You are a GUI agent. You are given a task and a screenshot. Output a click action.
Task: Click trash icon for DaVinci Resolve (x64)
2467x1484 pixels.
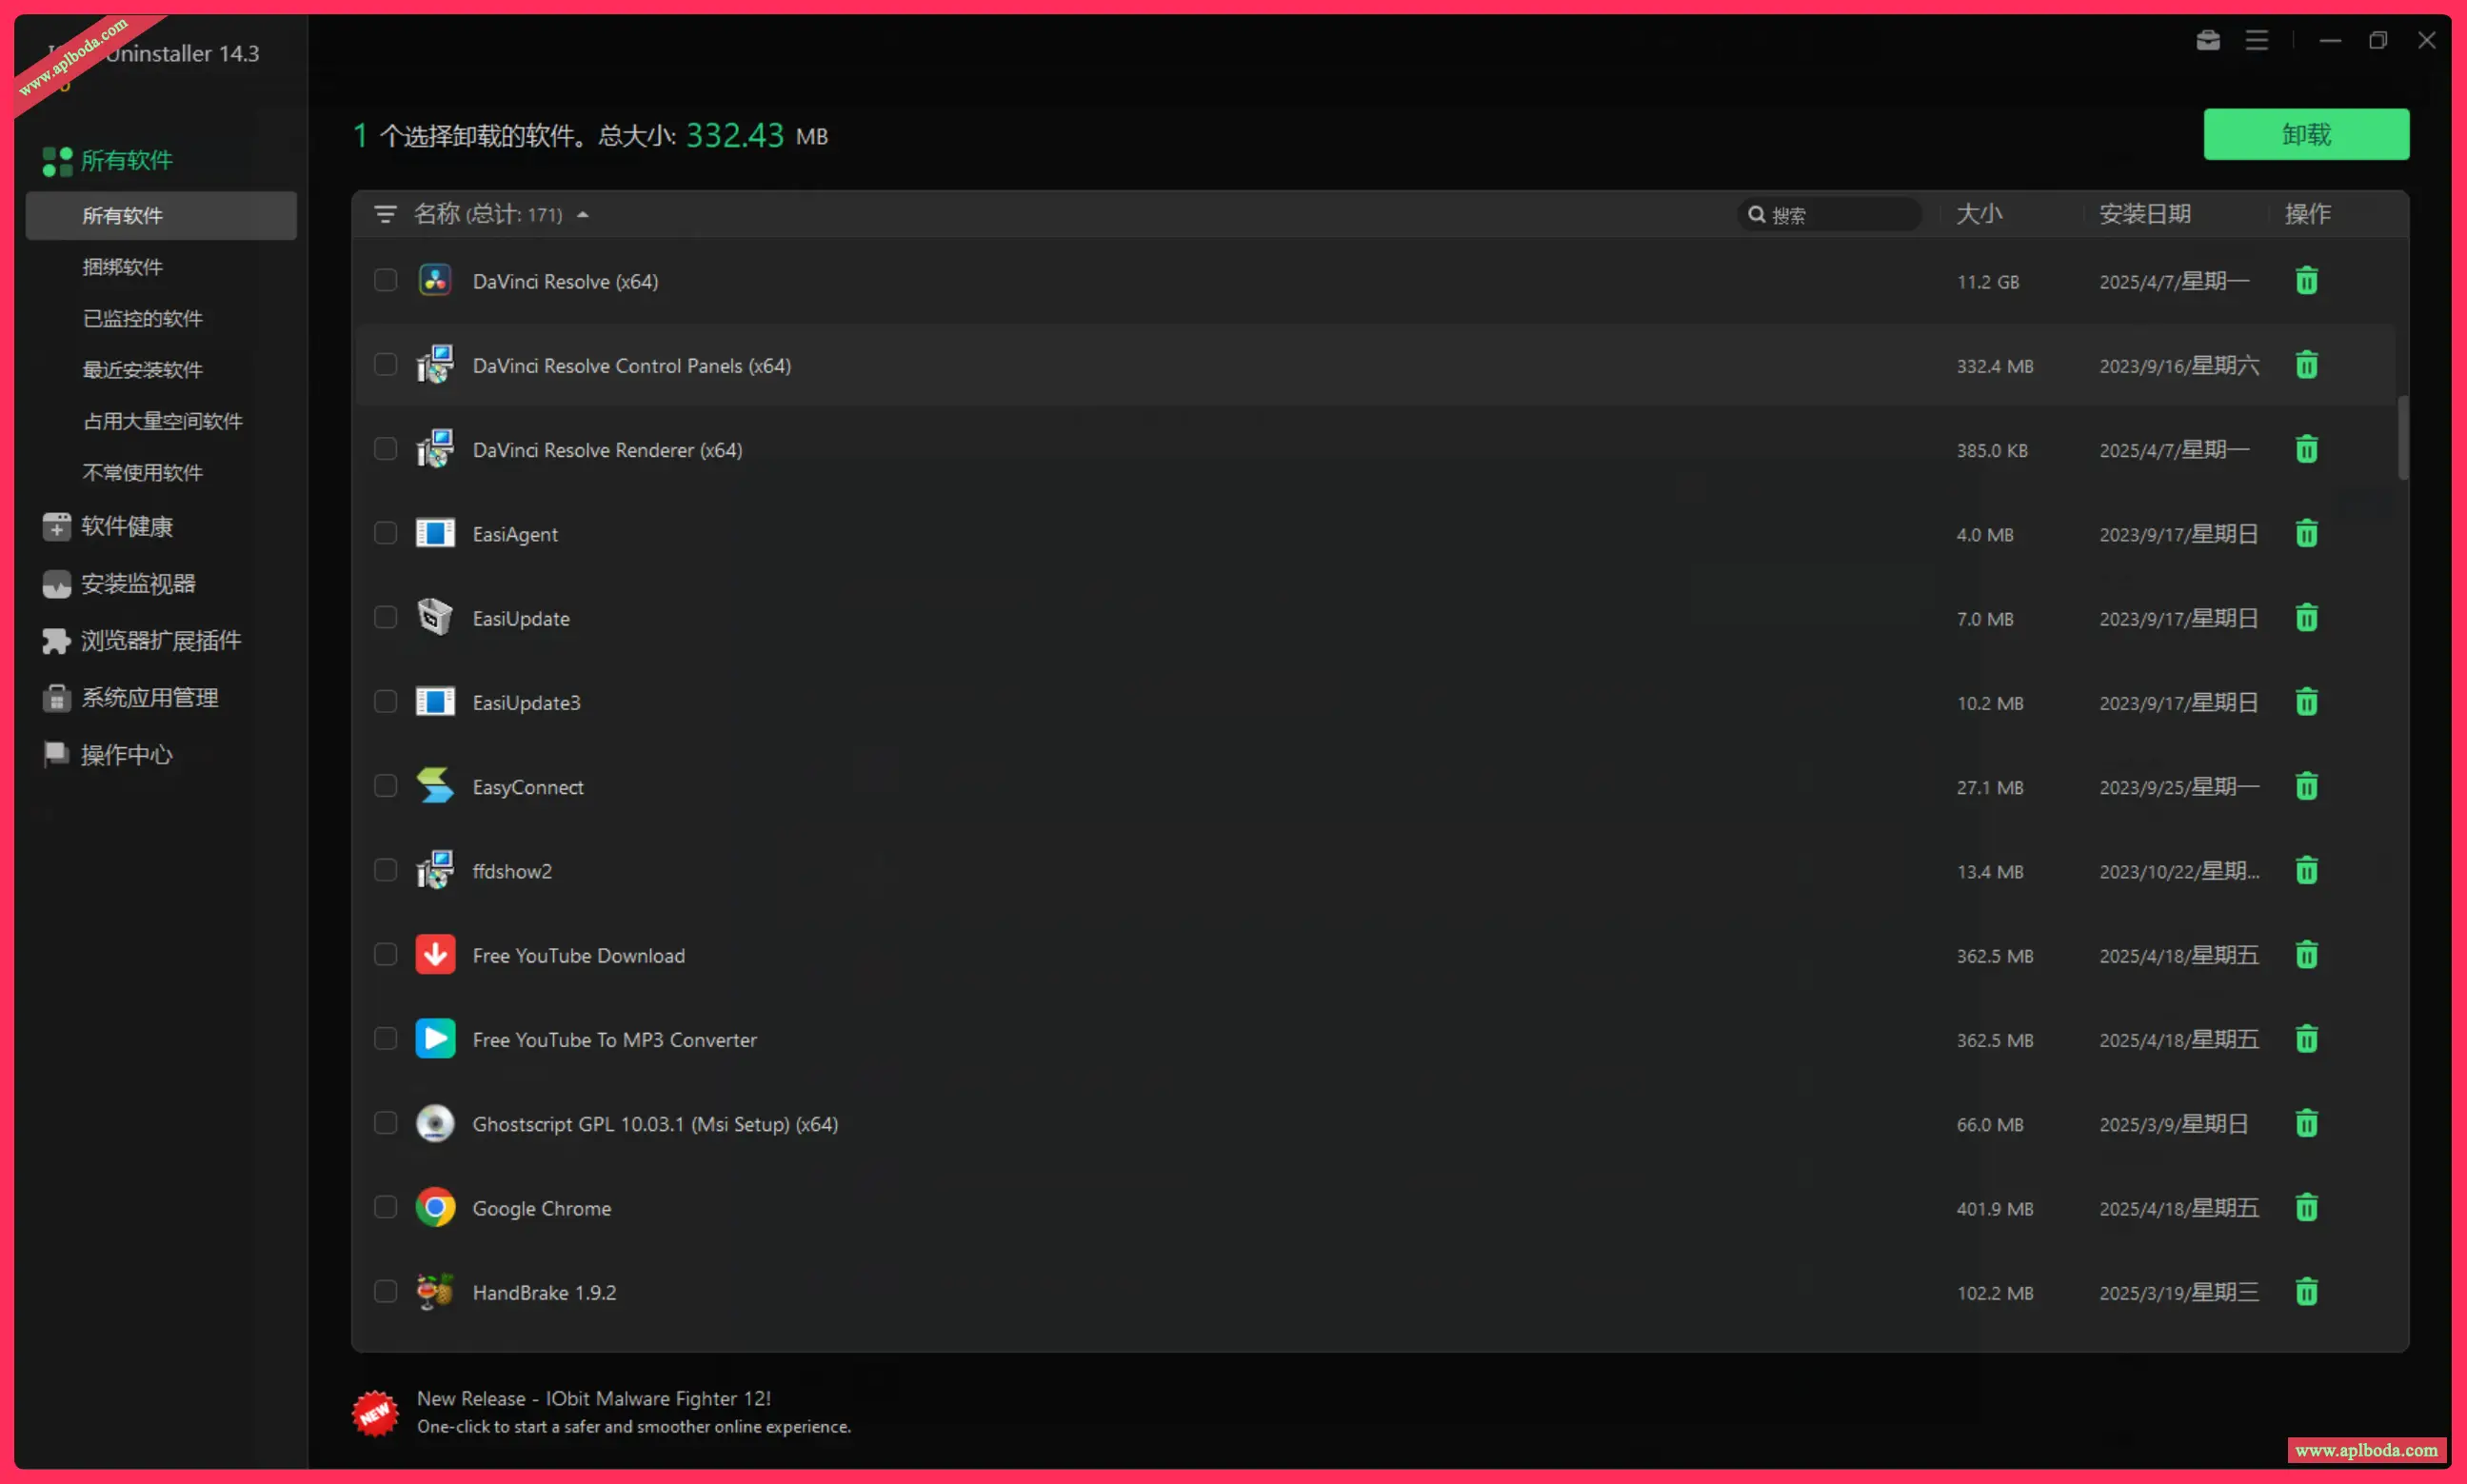pos(2306,281)
